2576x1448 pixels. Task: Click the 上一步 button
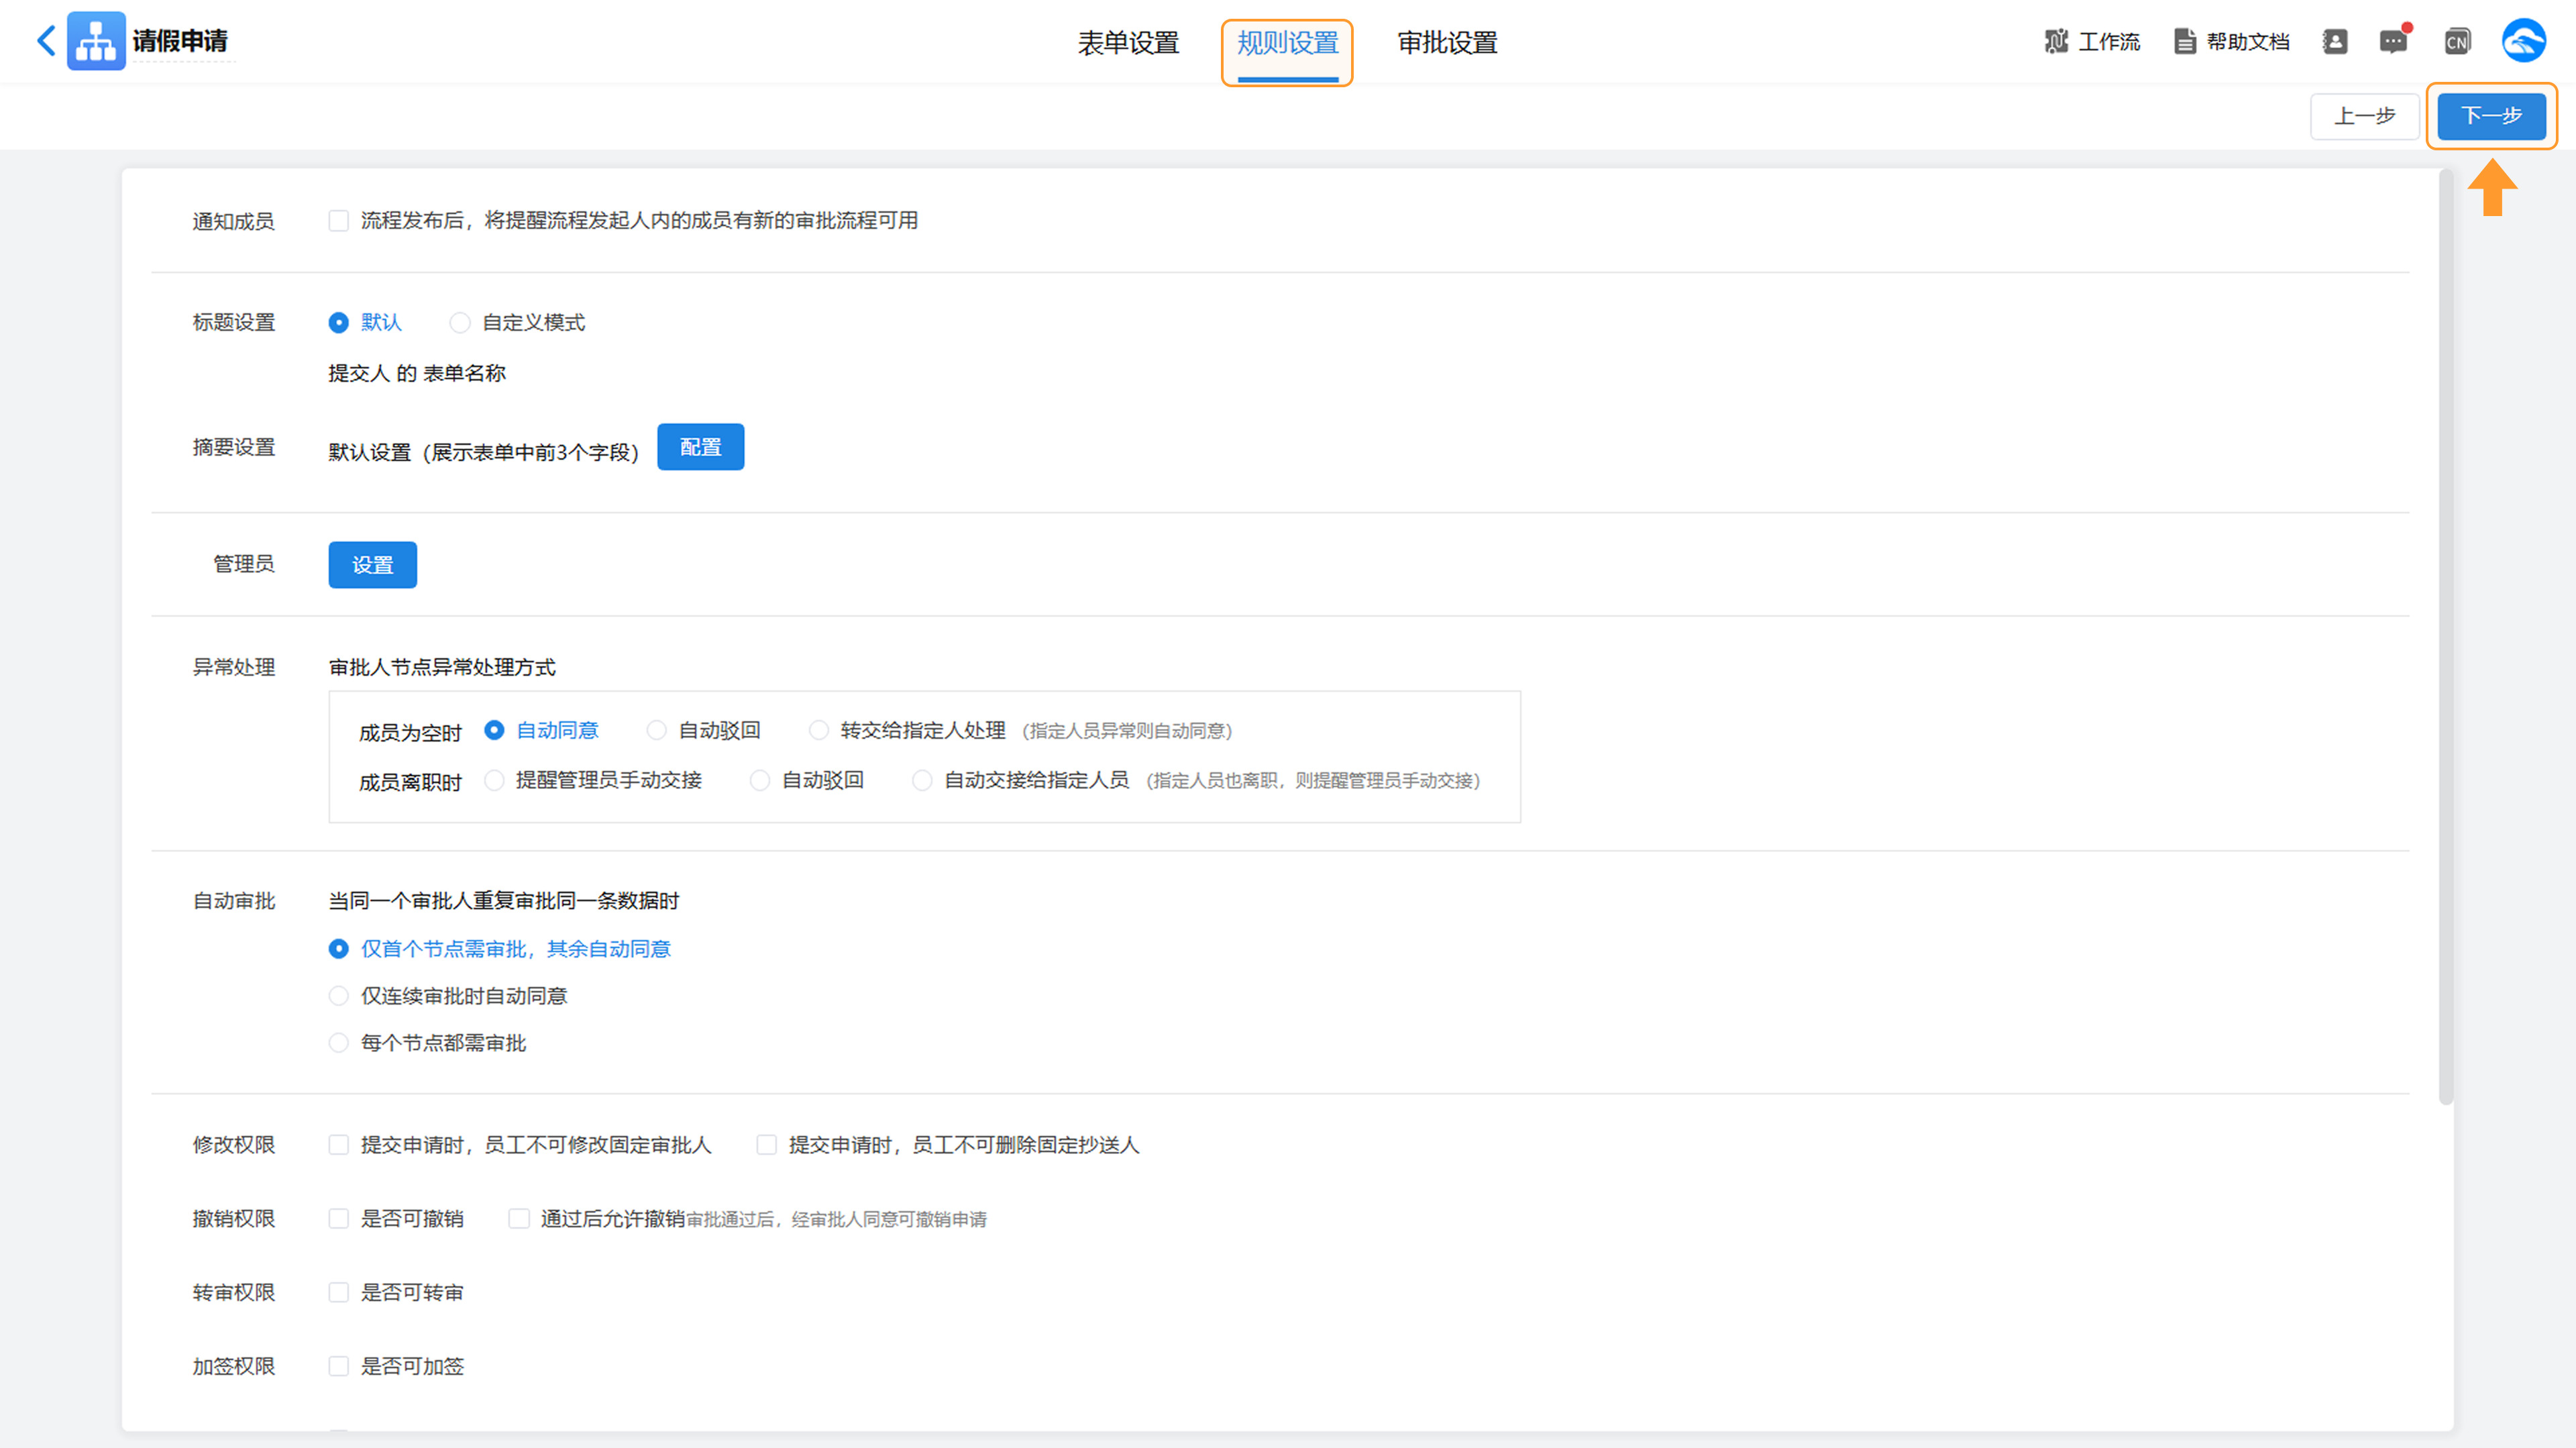coord(2364,116)
